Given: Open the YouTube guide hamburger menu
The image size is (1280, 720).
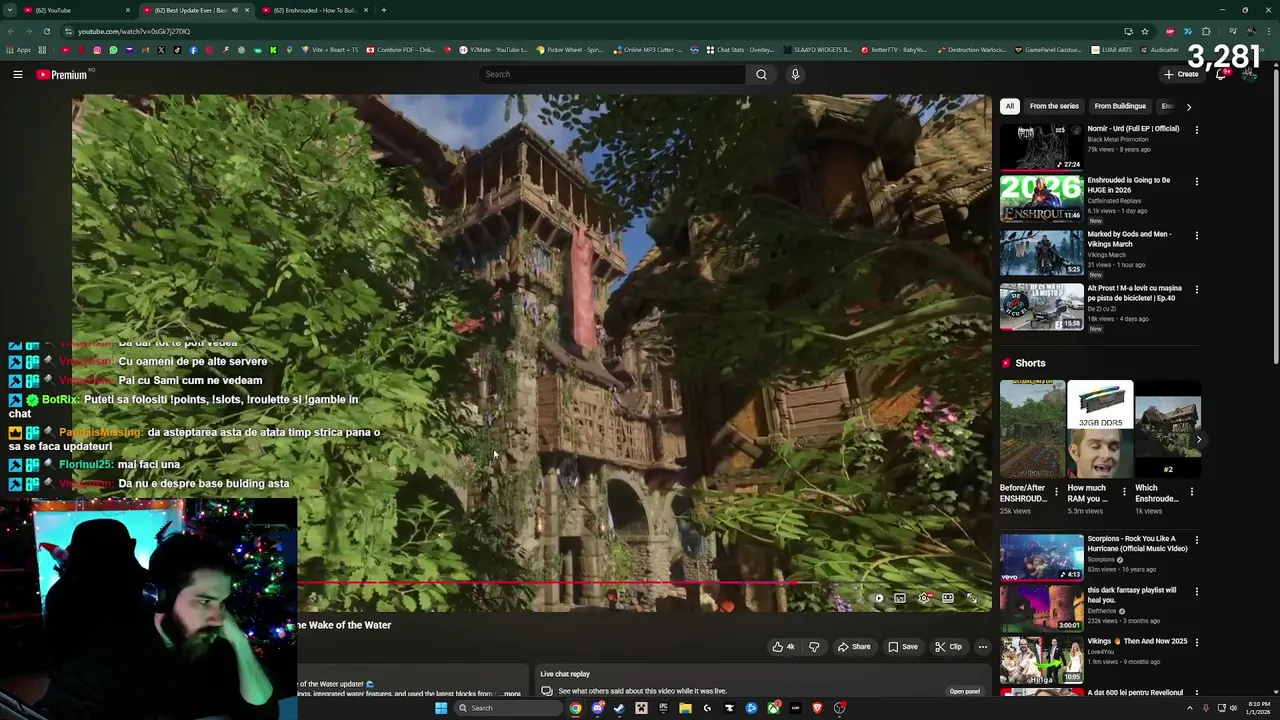Looking at the screenshot, I should pos(18,74).
